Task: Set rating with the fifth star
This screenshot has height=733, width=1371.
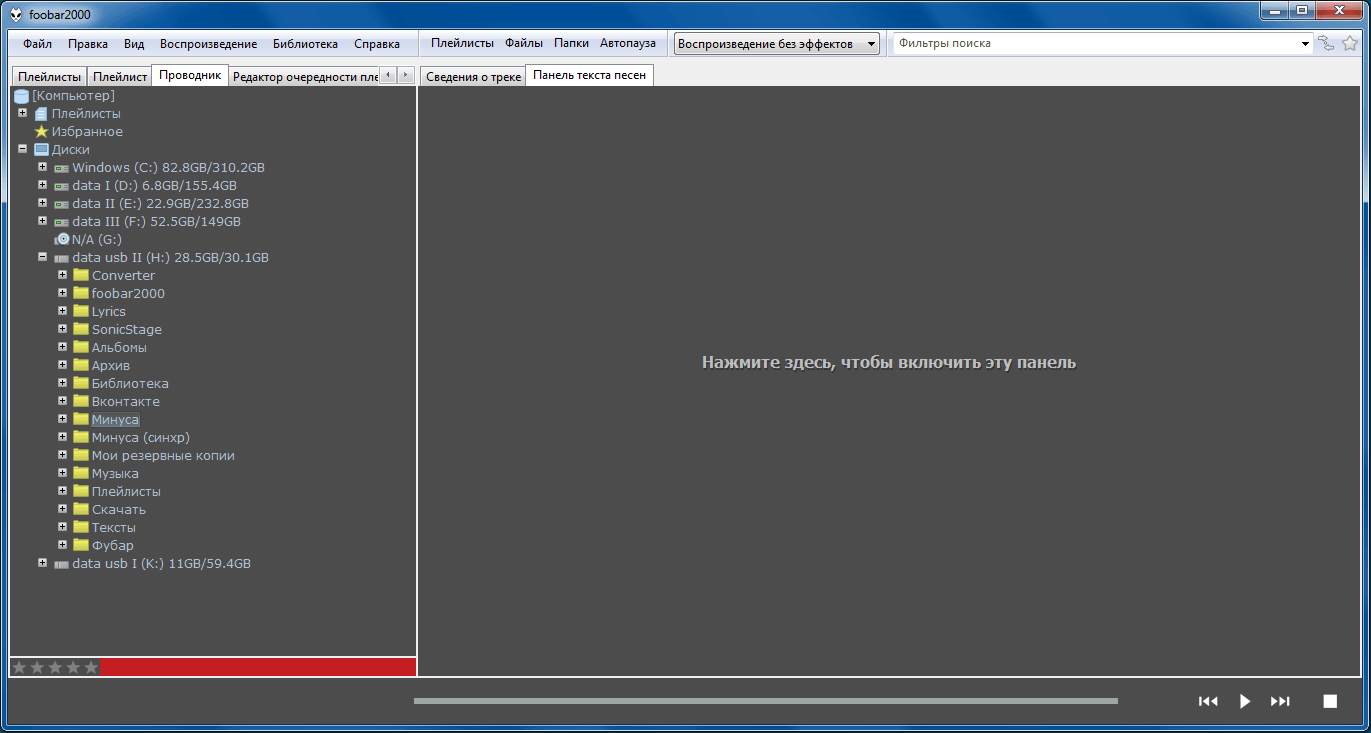Action: coord(91,667)
